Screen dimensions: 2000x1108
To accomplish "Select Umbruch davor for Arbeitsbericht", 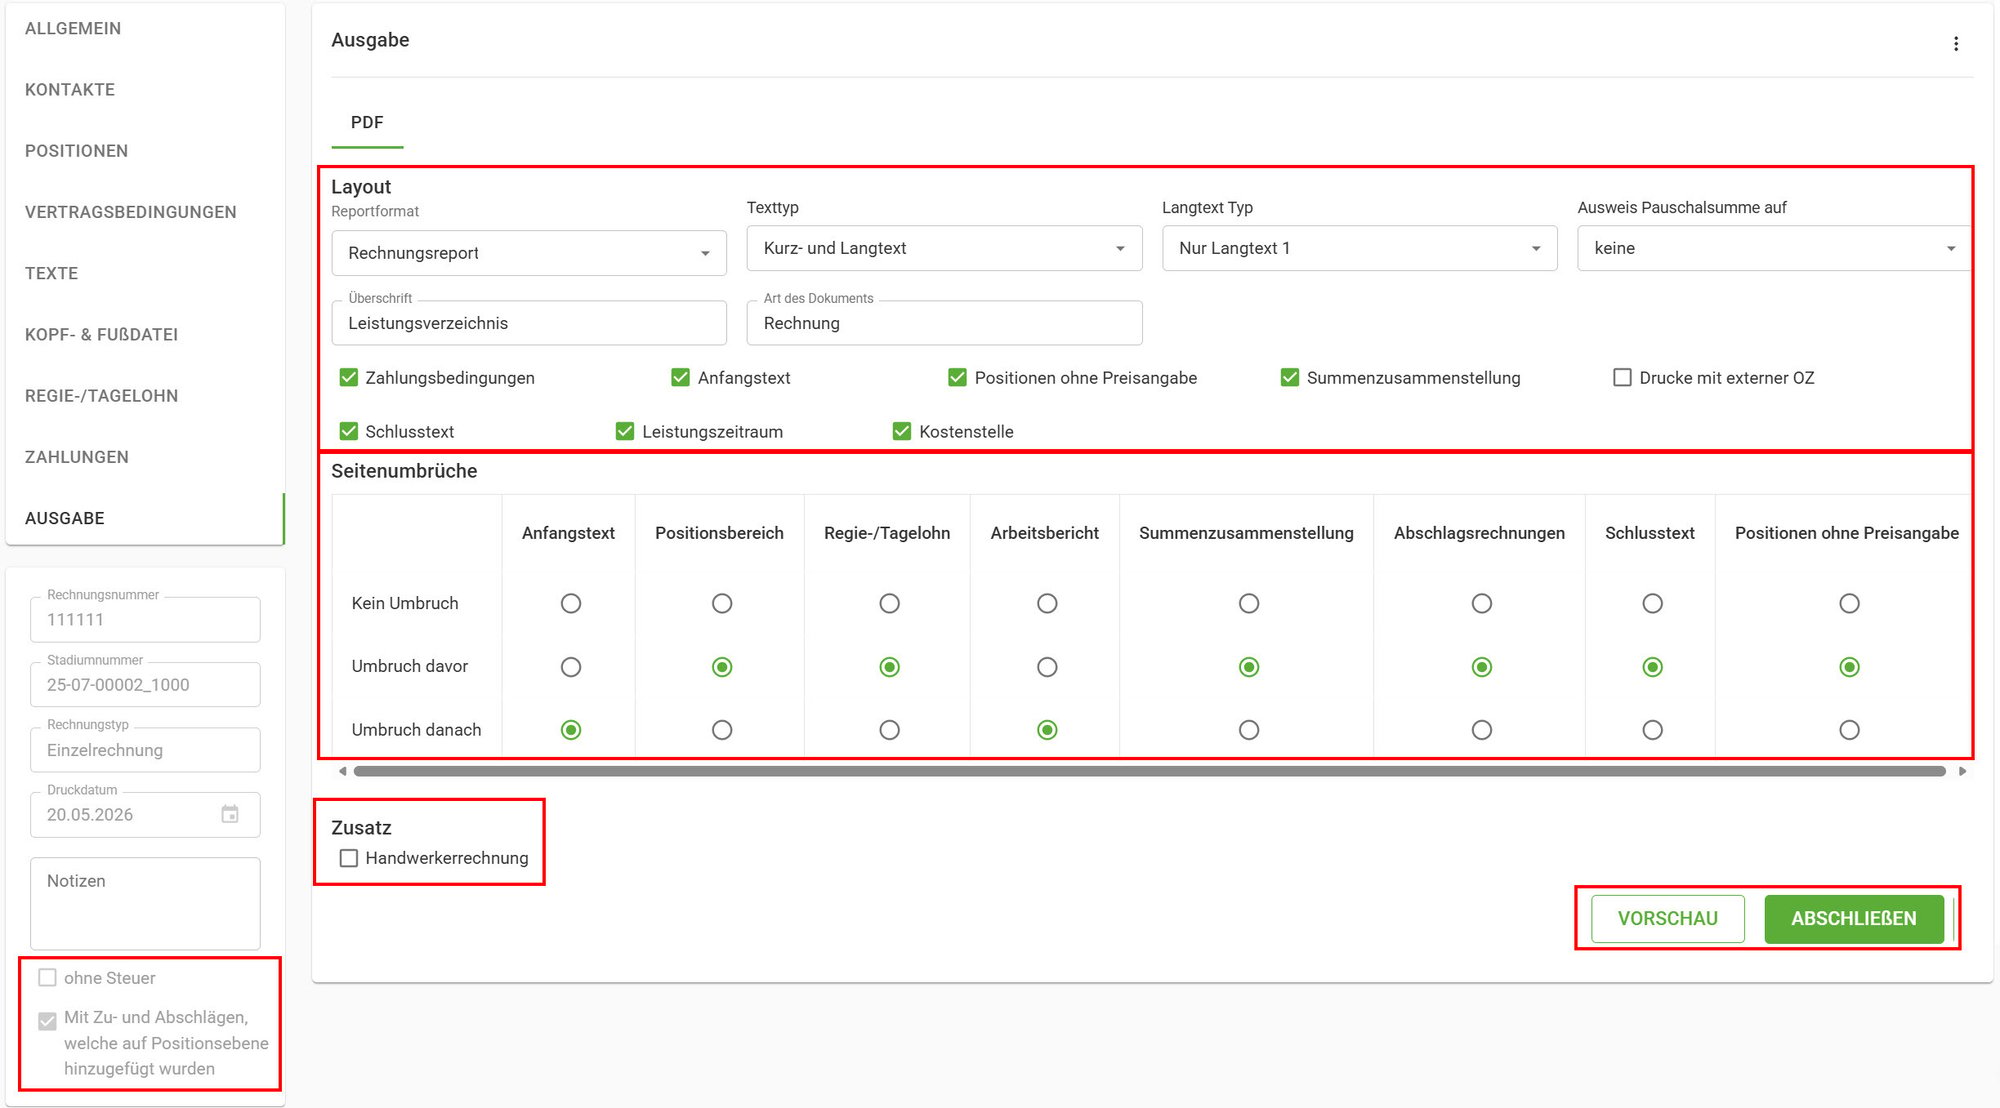I will (1047, 667).
